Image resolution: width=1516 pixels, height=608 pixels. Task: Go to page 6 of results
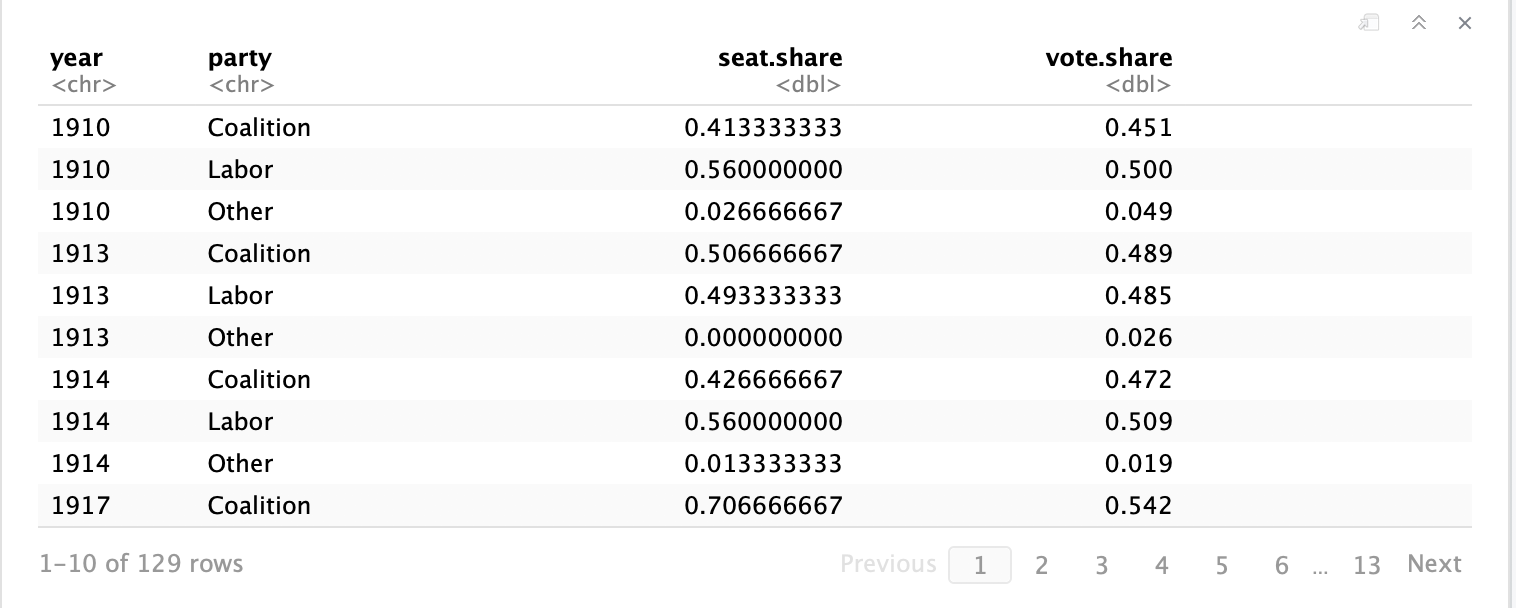[1281, 565]
